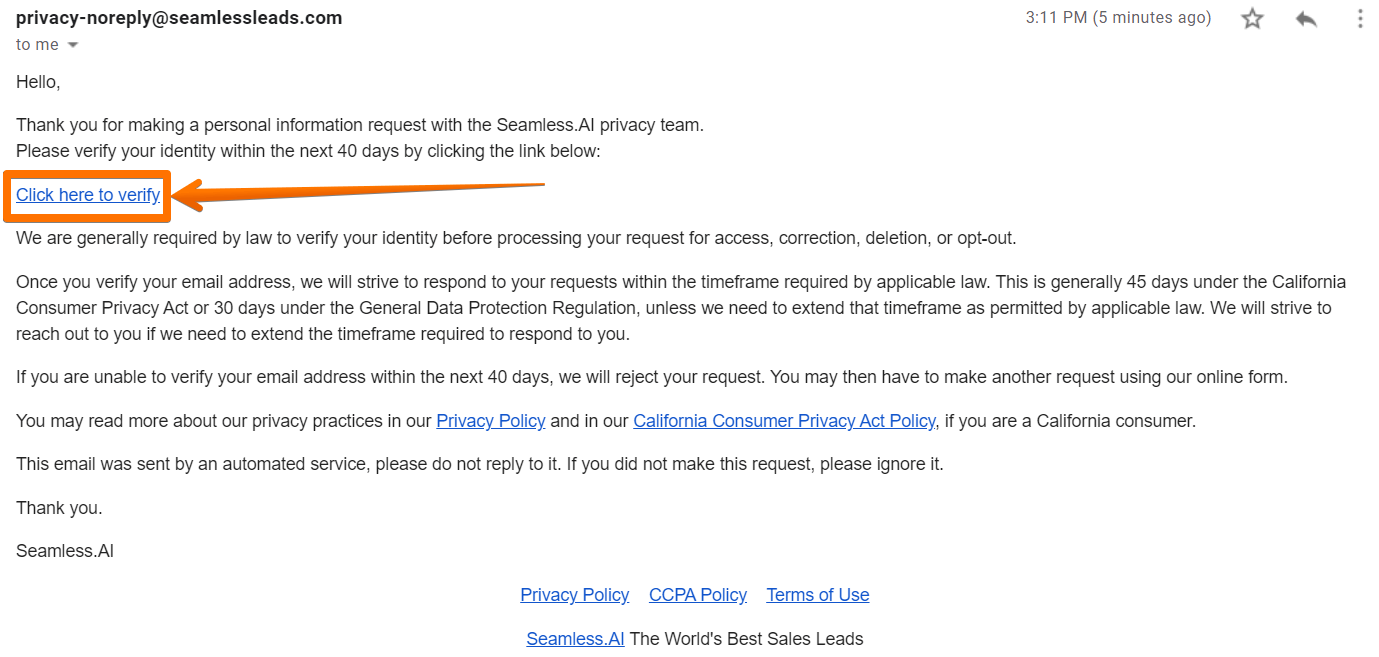The image size is (1379, 657).
Task: Star this email message
Action: click(1252, 19)
